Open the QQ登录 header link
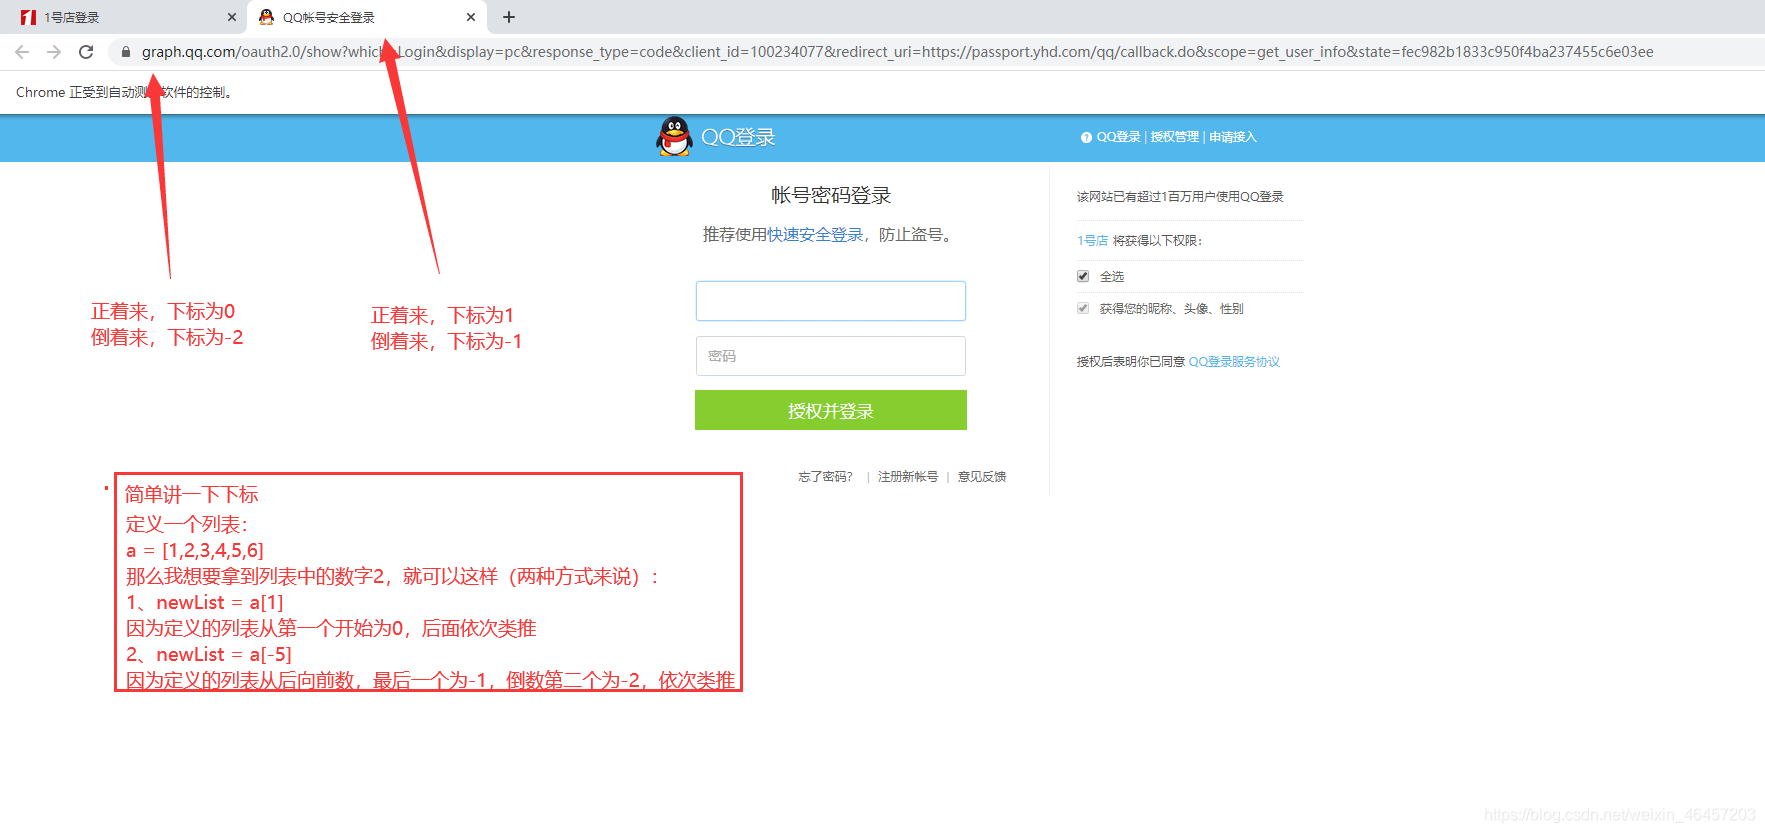This screenshot has height=833, width=1765. pyautogui.click(x=1118, y=137)
